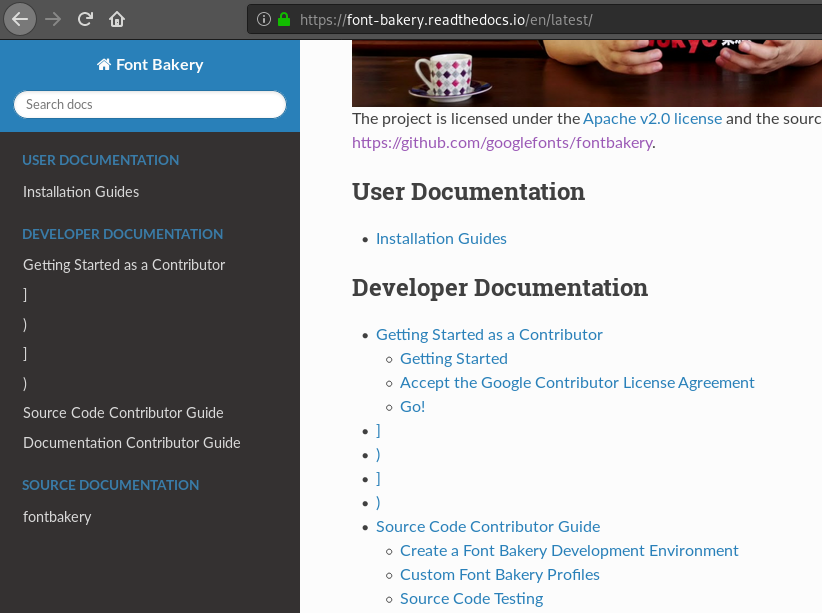Open Create a Font Bakery Development Environment
Screen dimensions: 822x613
569,550
